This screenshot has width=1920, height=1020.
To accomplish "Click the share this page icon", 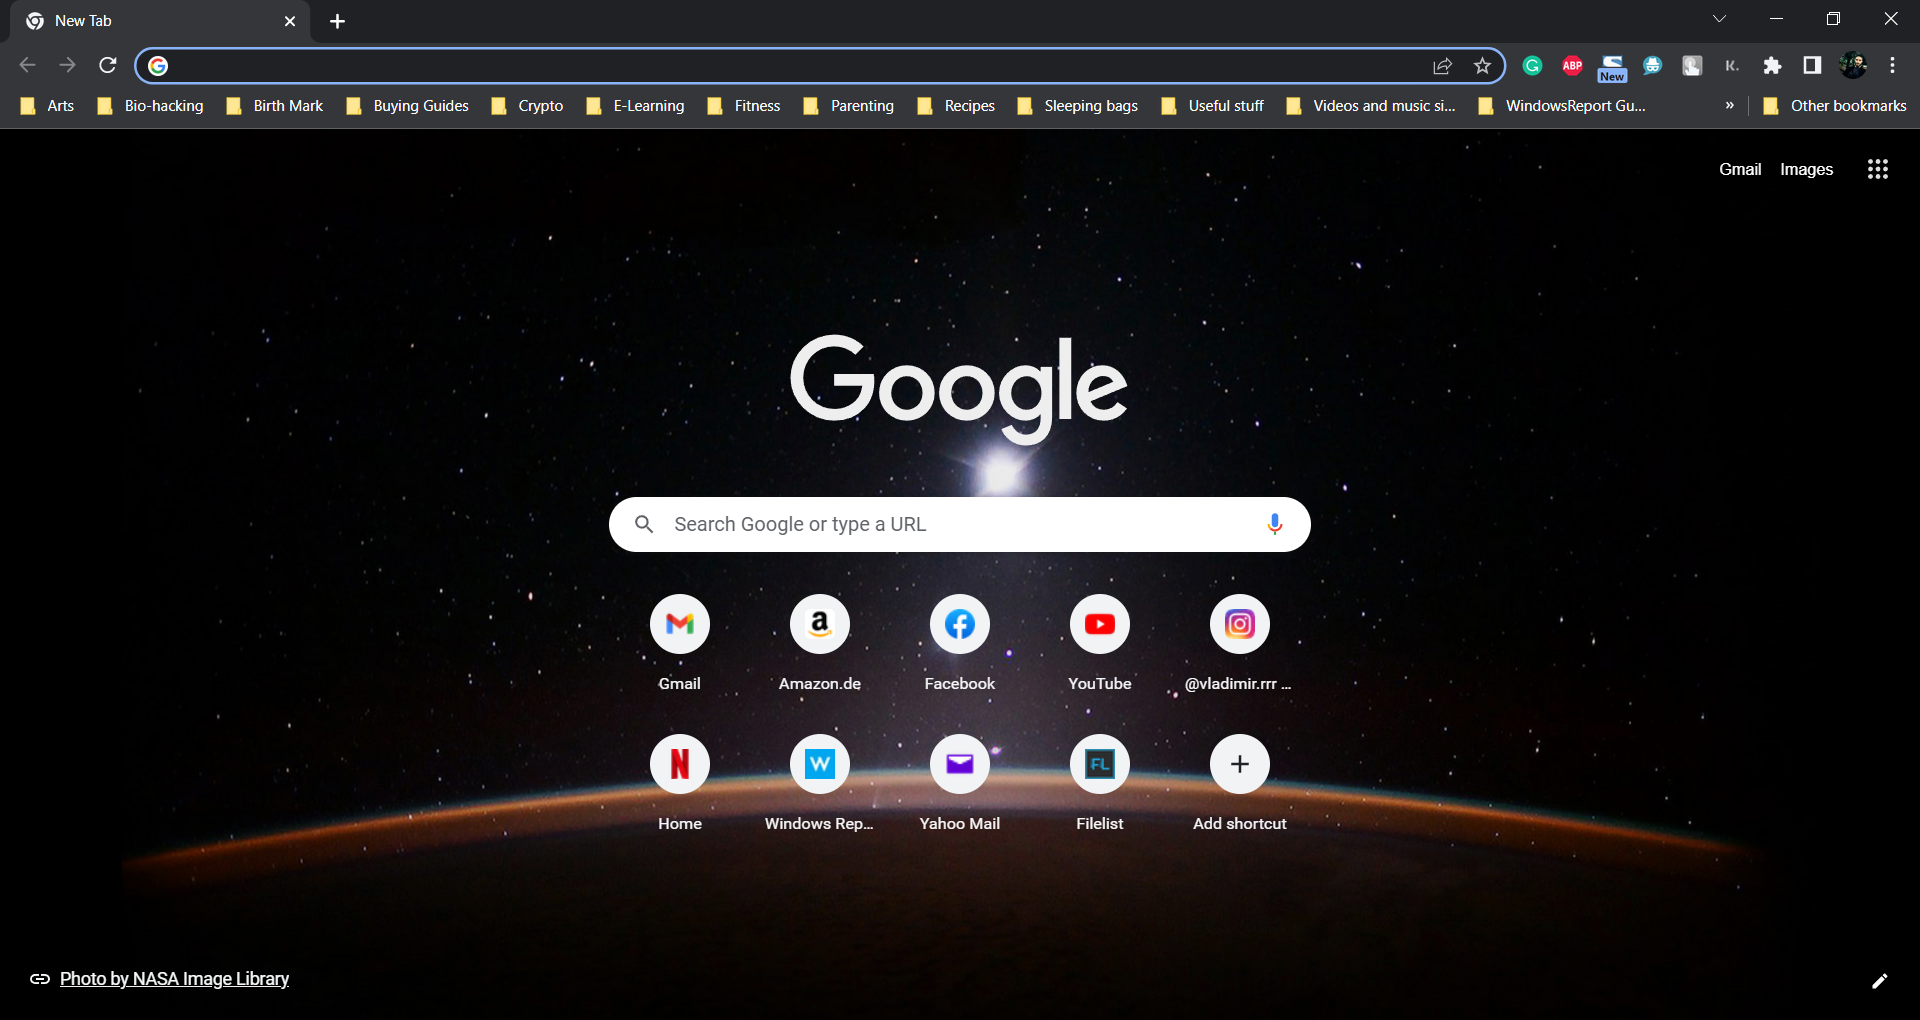I will click(x=1442, y=66).
